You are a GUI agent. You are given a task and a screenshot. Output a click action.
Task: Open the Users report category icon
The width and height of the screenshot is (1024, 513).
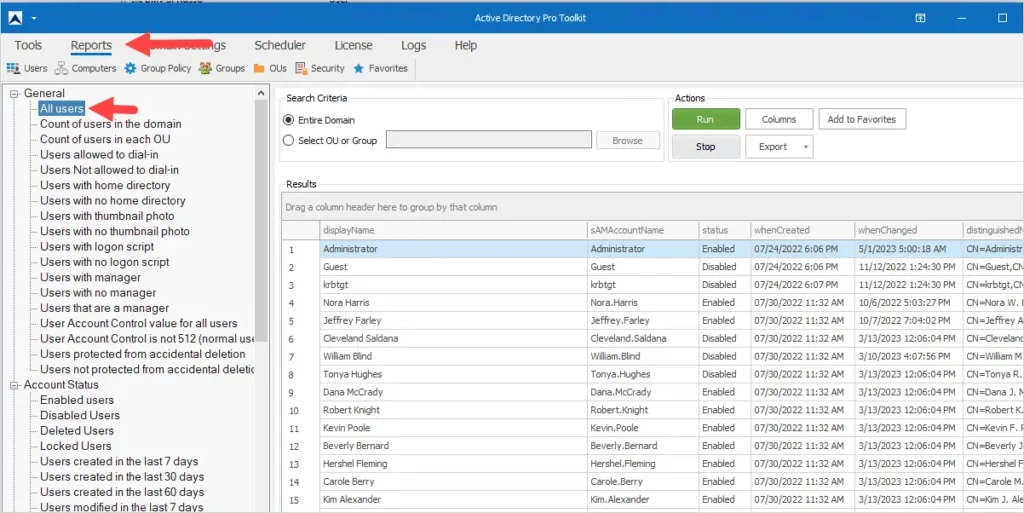point(12,68)
